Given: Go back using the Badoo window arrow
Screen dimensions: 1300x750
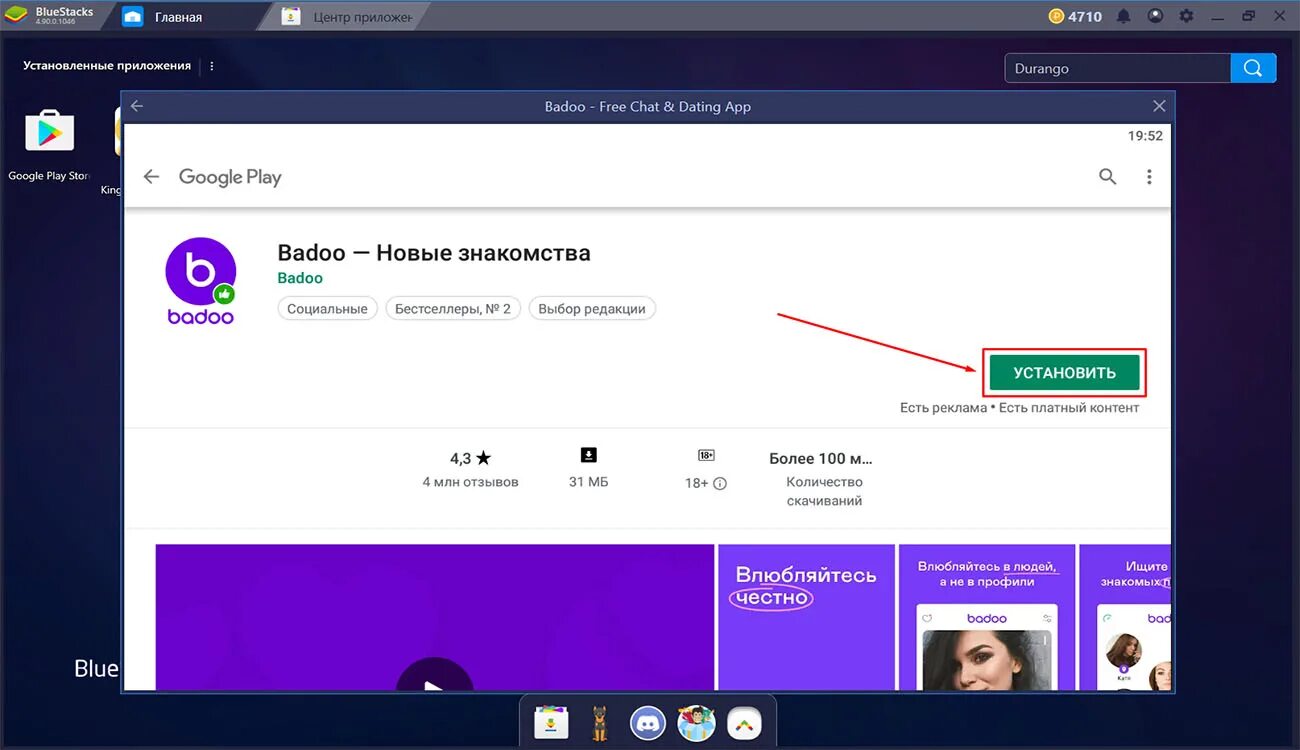Looking at the screenshot, I should tap(137, 106).
